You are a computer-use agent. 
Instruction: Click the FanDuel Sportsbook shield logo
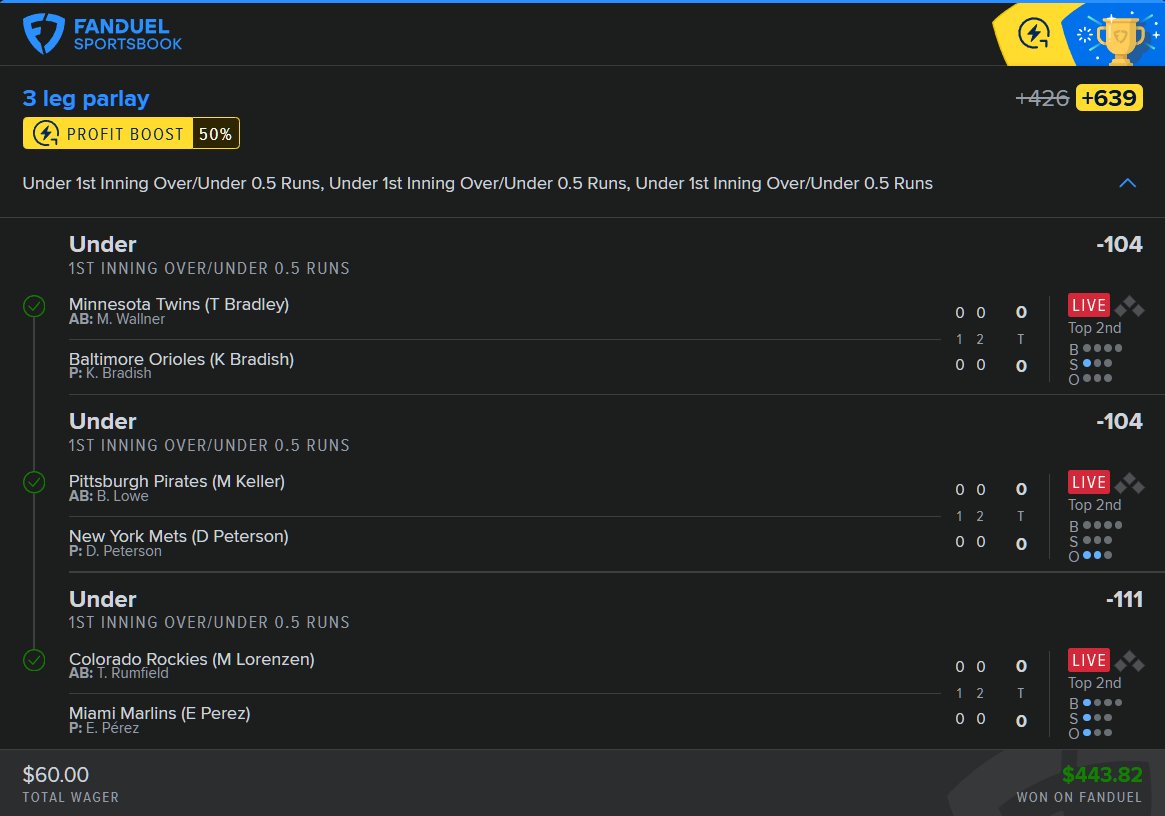pyautogui.click(x=43, y=33)
